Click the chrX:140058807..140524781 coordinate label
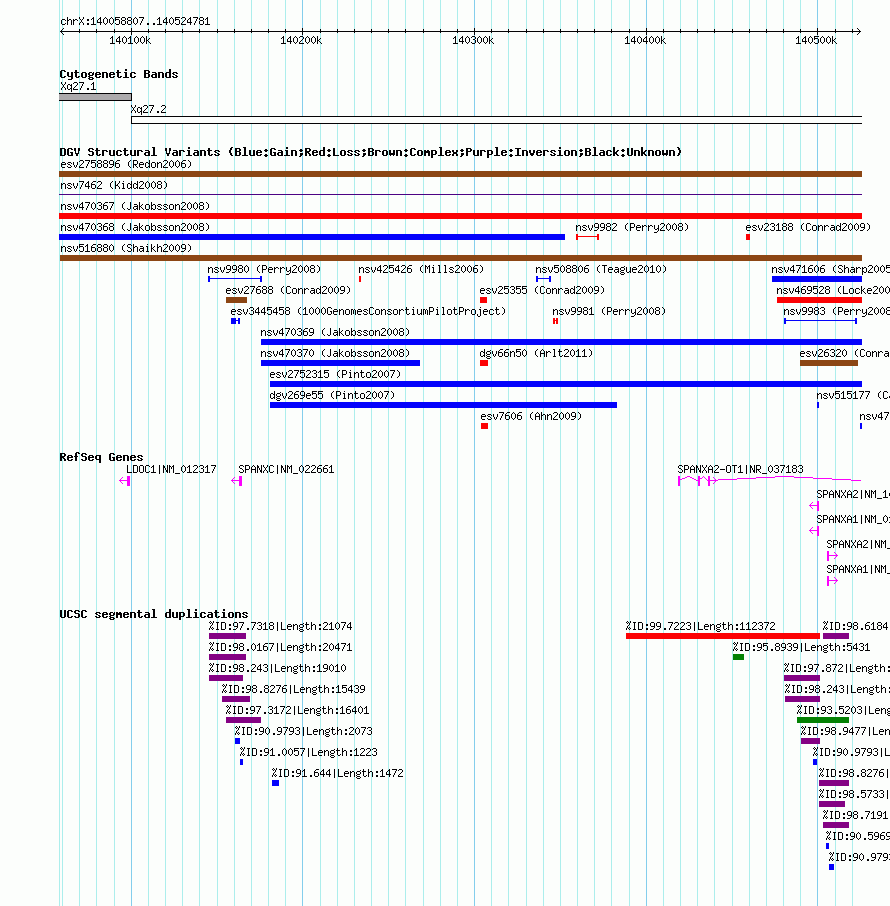Image resolution: width=890 pixels, height=906 pixels. coord(135,21)
